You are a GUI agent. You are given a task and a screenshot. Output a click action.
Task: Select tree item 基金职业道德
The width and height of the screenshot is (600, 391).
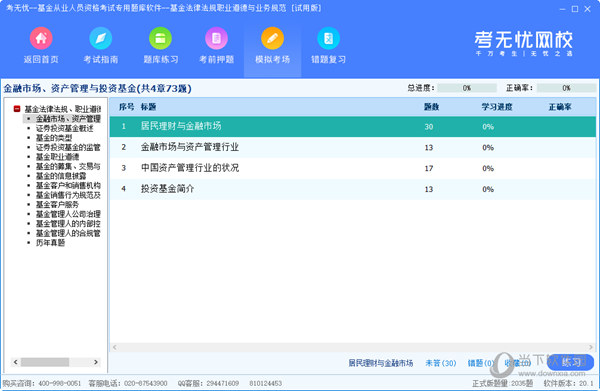tap(57, 157)
